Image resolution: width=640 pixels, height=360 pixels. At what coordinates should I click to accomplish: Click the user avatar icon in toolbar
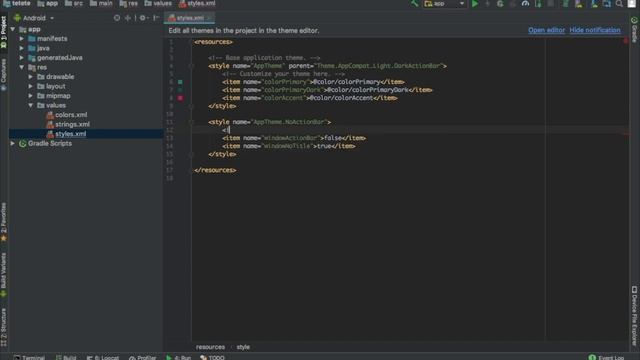(x=631, y=4)
